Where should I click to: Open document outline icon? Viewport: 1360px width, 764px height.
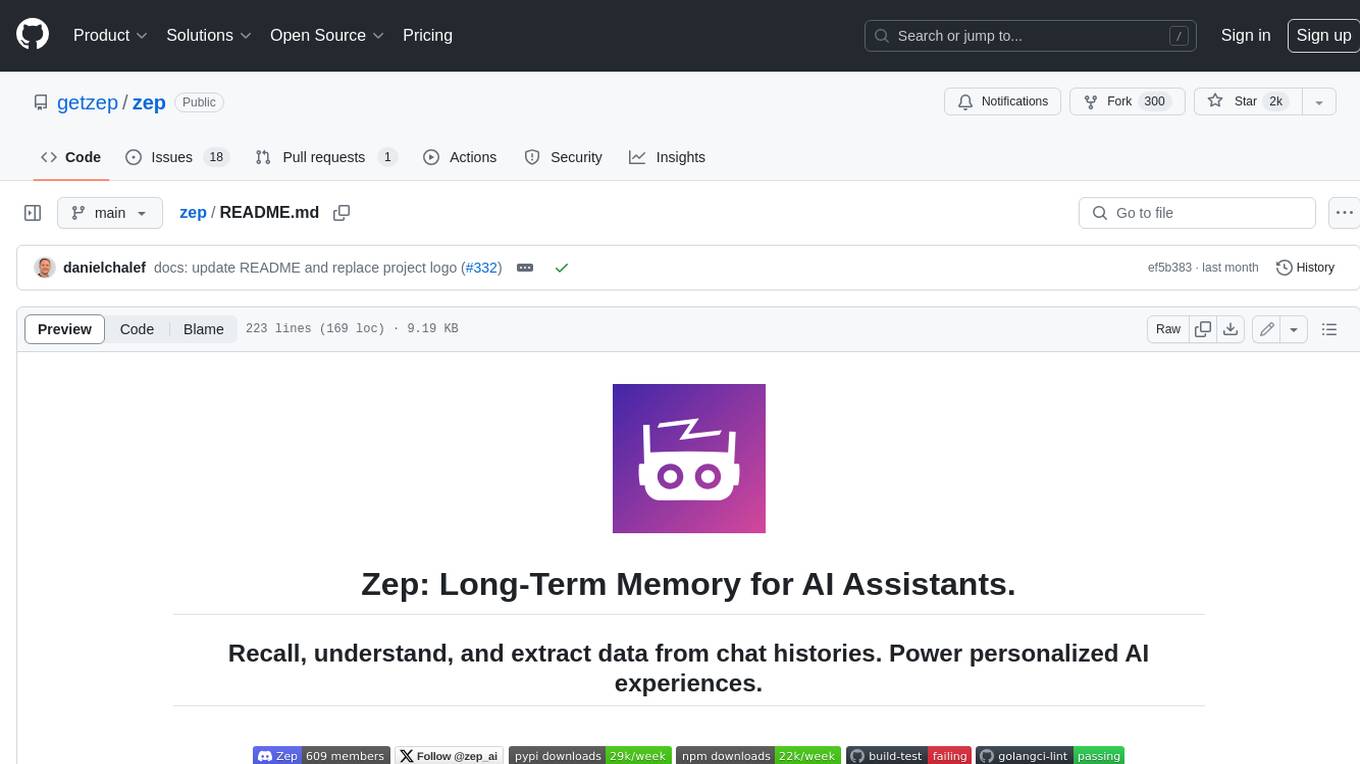pos(1329,329)
